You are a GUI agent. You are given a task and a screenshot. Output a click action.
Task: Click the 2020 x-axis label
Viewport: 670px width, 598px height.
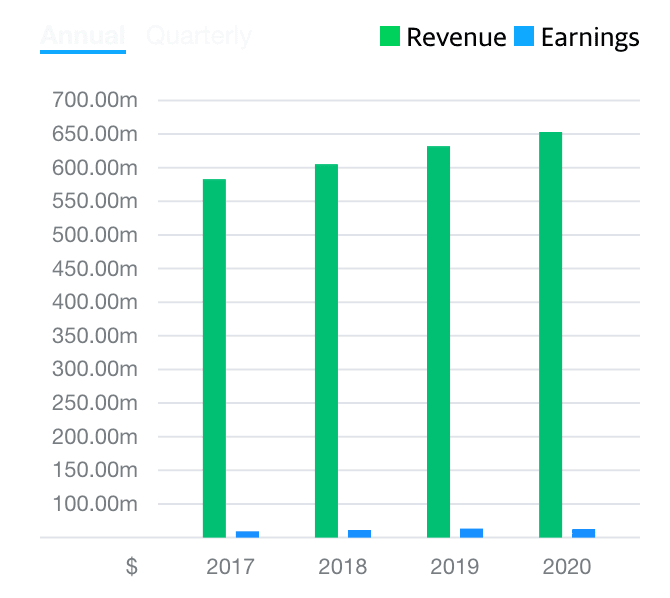(567, 567)
